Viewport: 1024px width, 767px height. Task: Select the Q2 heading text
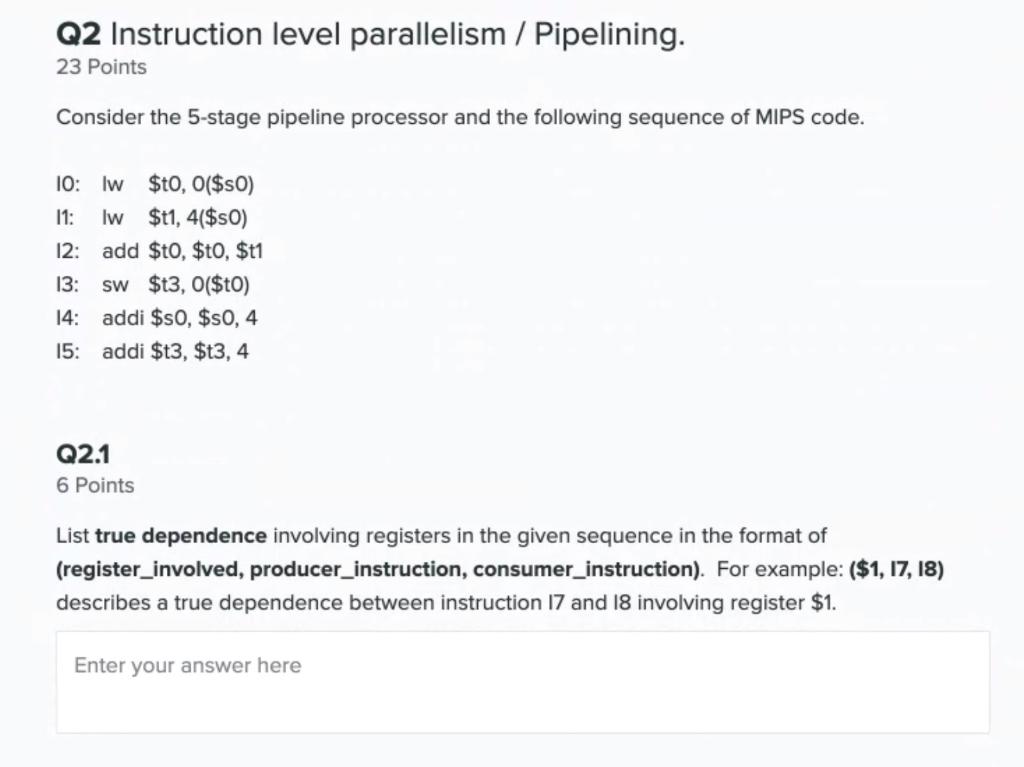[80, 33]
